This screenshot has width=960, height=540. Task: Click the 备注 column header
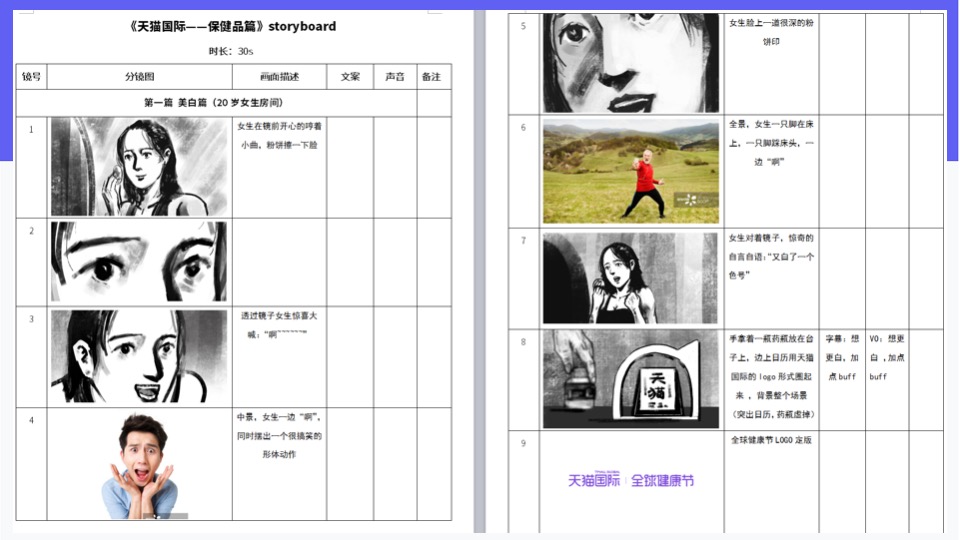pyautogui.click(x=431, y=77)
